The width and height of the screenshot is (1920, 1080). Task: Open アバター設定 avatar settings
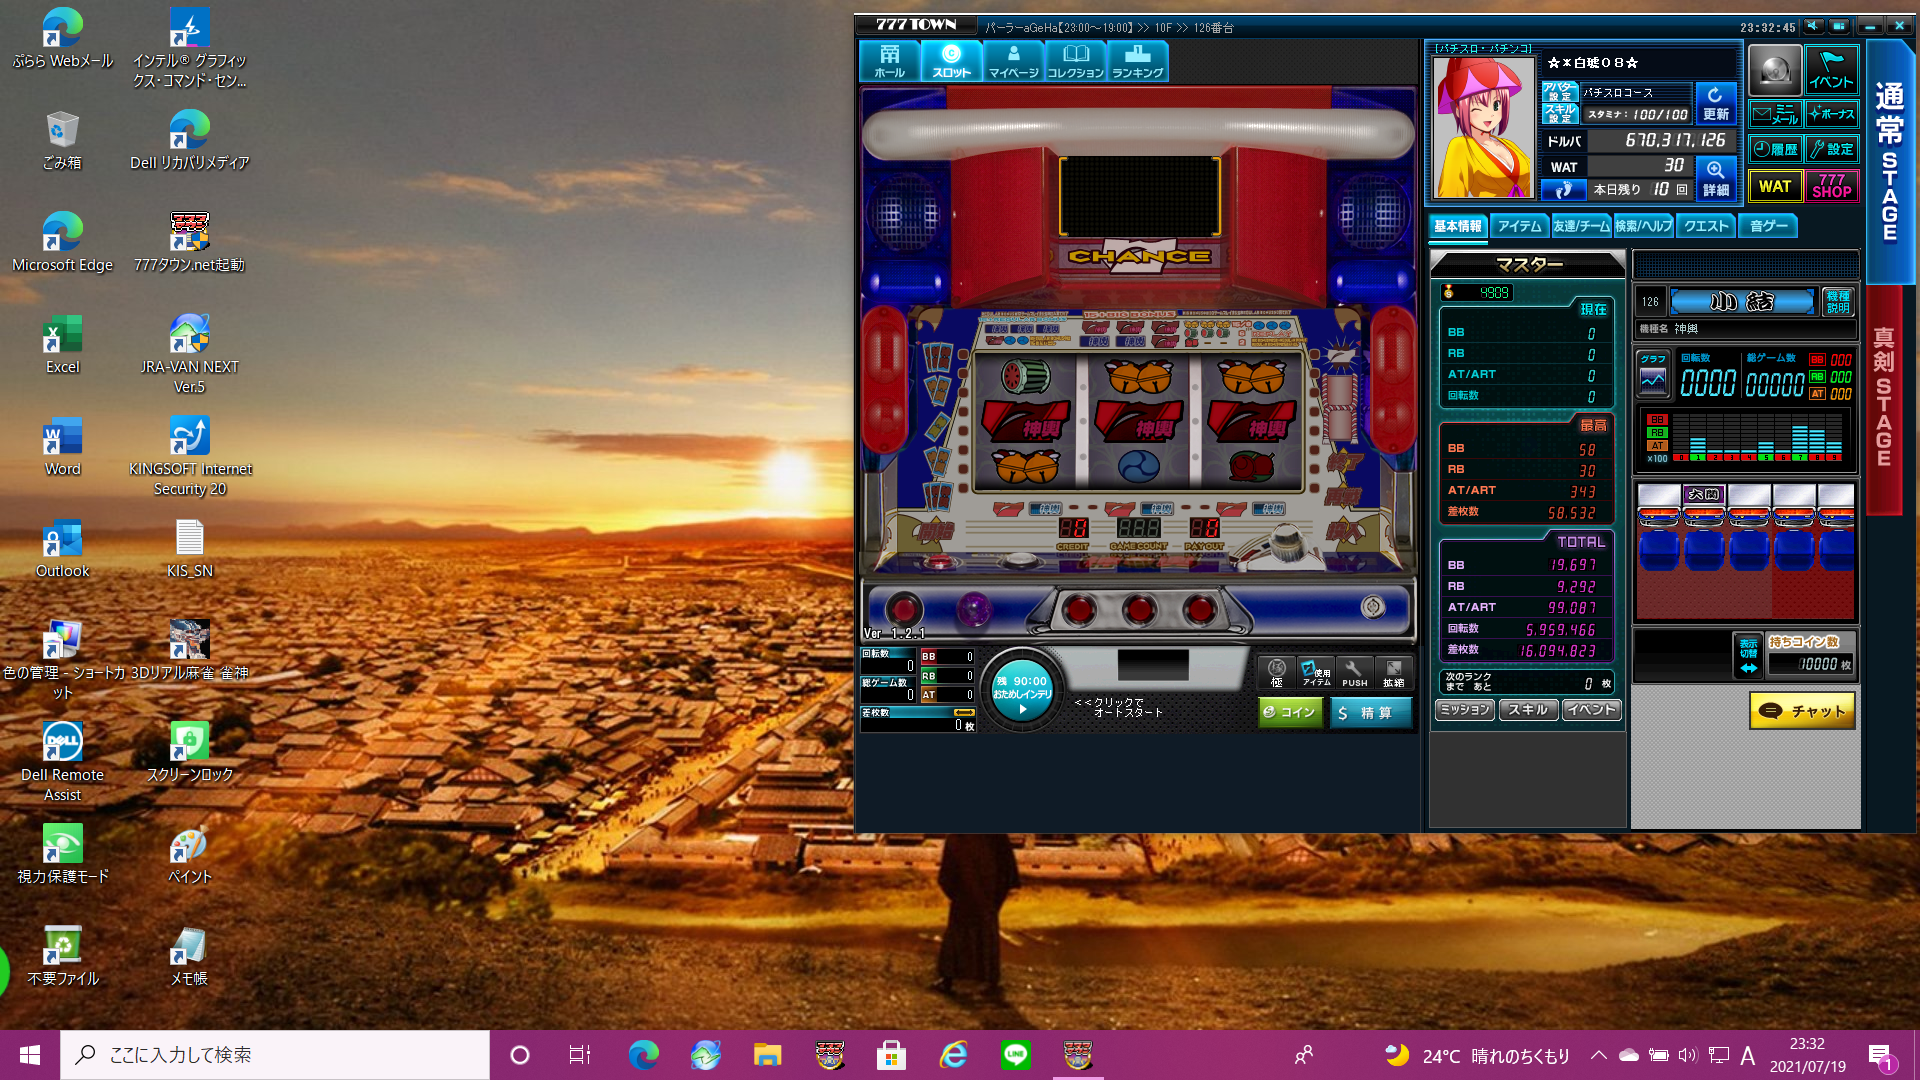tap(1559, 92)
